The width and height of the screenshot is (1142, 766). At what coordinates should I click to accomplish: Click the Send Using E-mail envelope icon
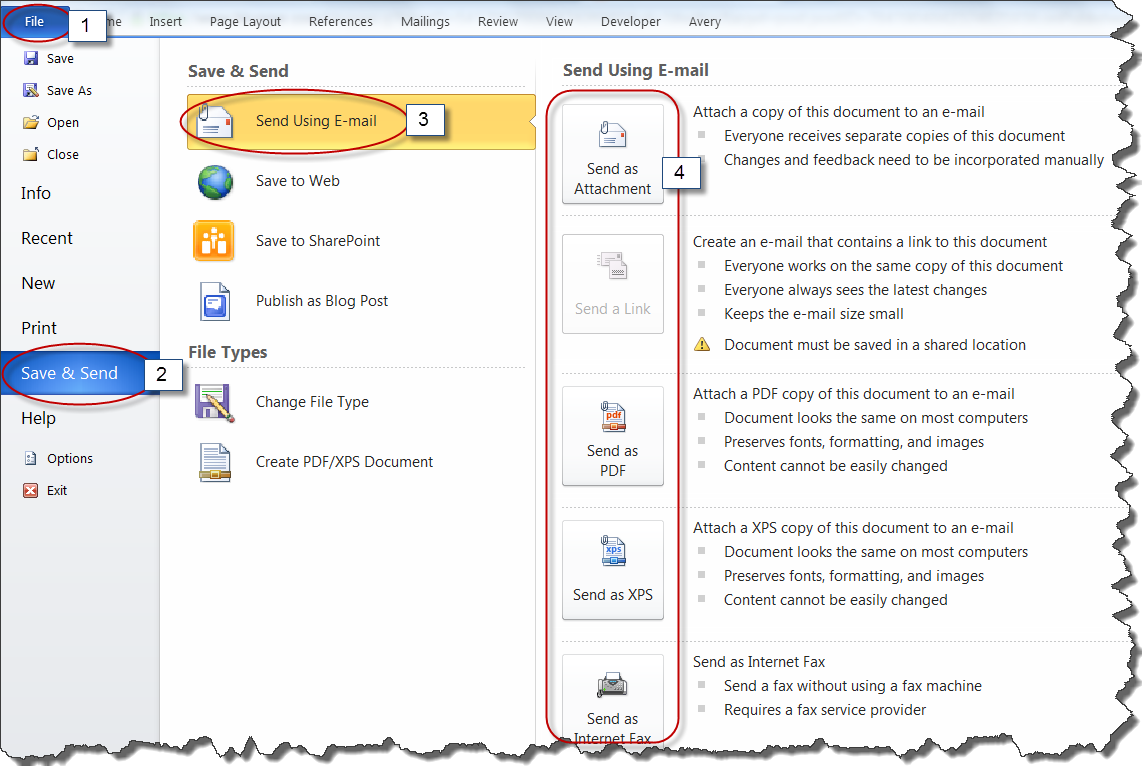pyautogui.click(x=215, y=121)
